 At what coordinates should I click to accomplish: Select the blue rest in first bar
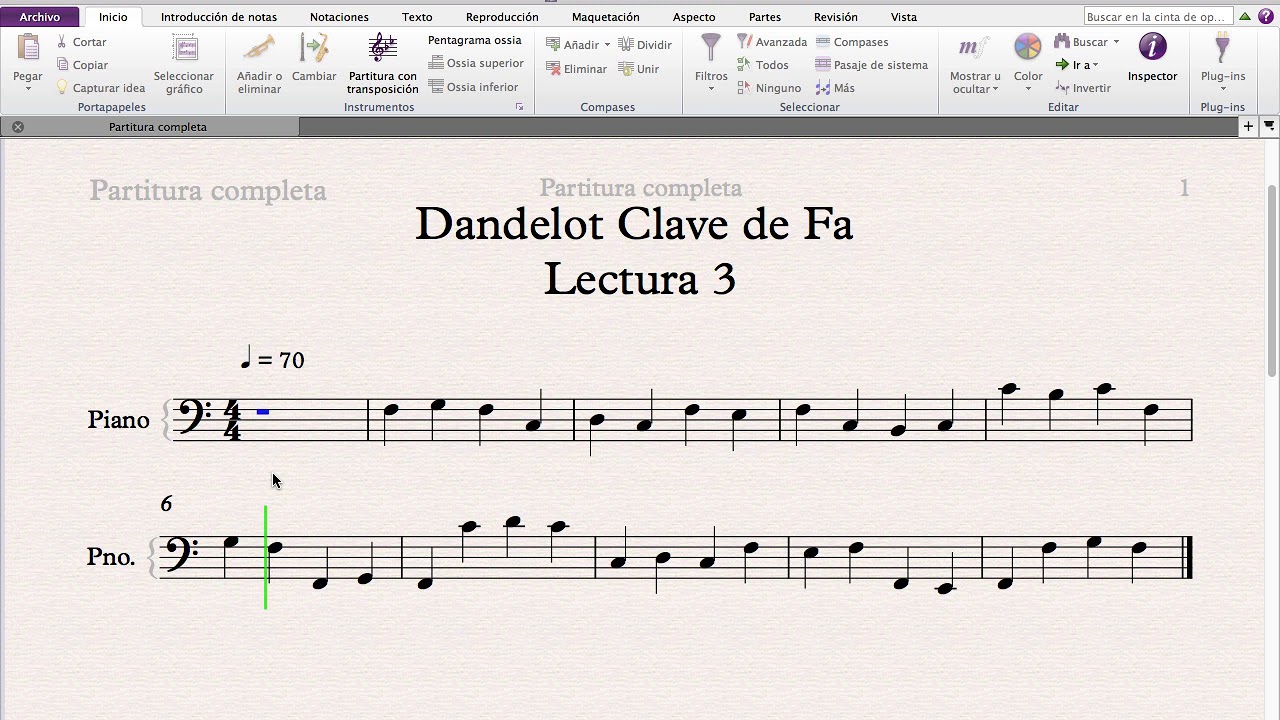[263, 412]
